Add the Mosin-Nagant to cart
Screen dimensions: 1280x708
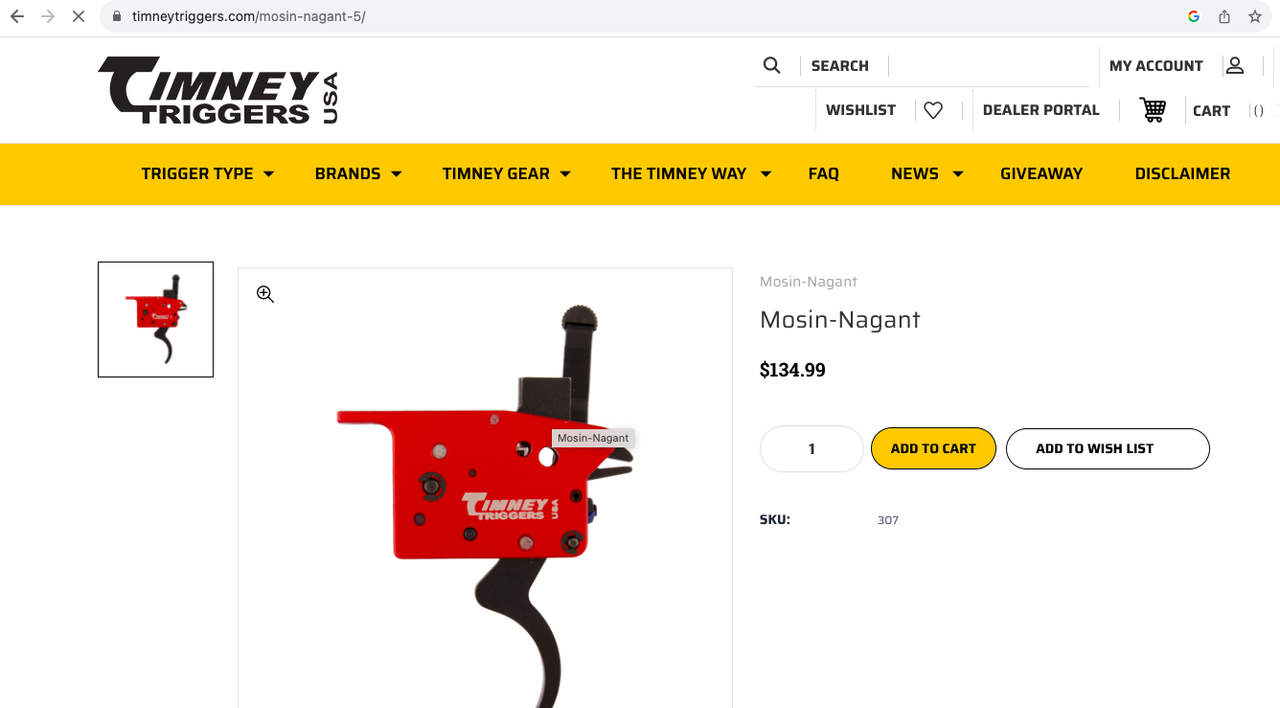pos(933,449)
